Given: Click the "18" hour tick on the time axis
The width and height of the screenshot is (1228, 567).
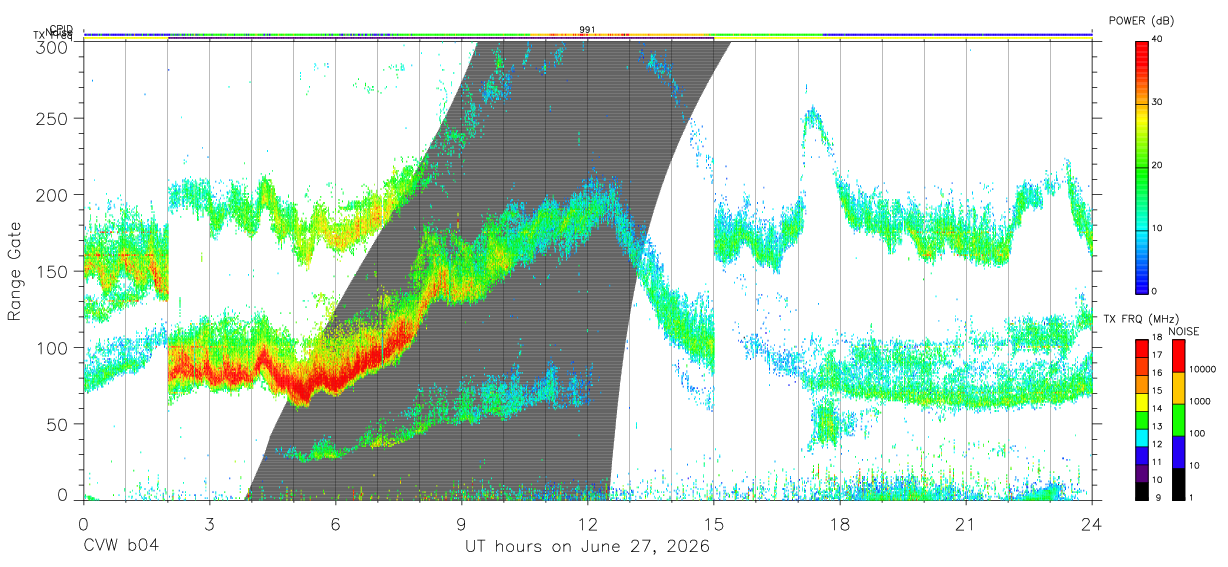Looking at the screenshot, I should click(839, 524).
